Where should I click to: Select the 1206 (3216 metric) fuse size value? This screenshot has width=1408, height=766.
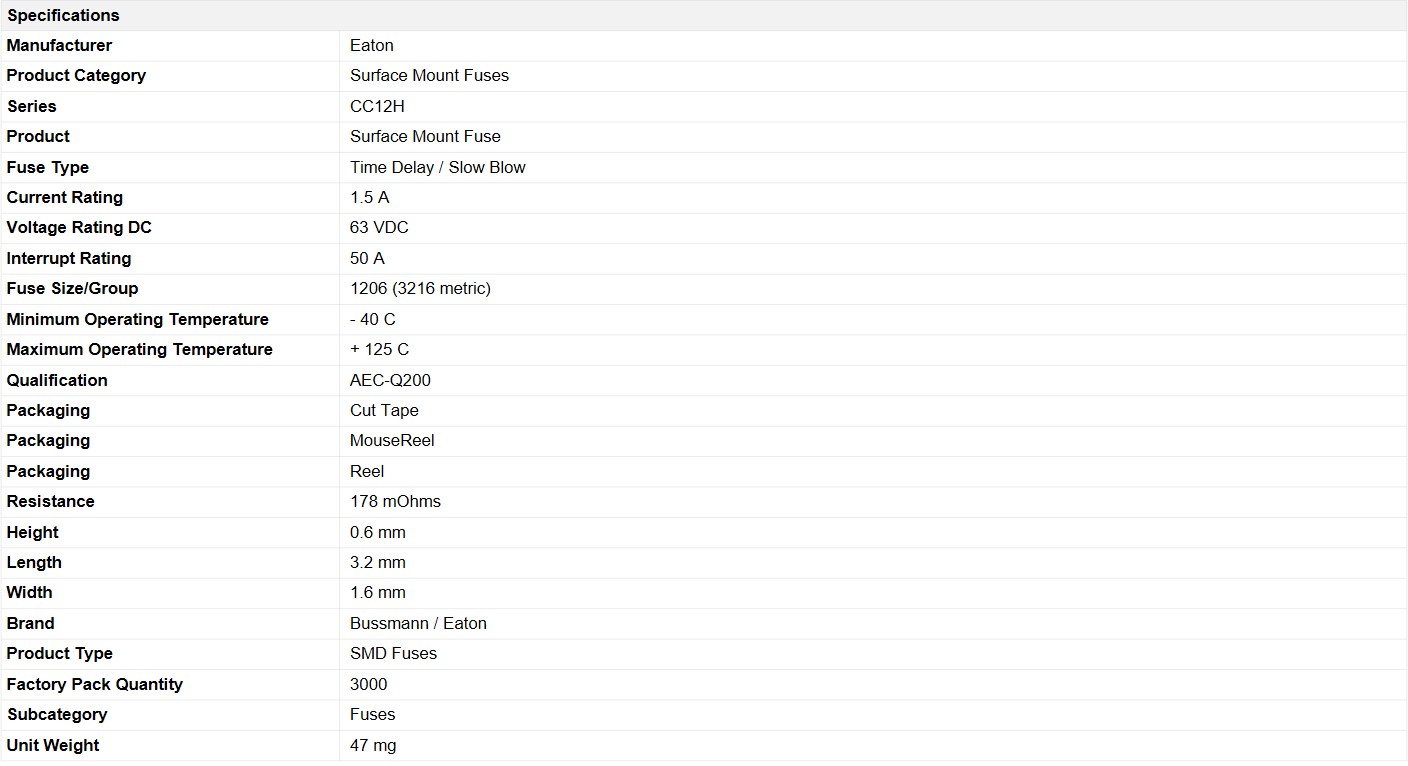point(420,288)
